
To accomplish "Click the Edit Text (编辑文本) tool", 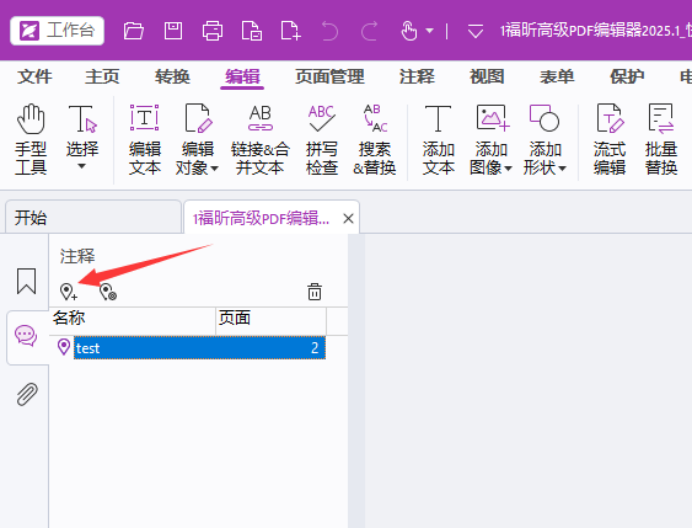I will 145,140.
